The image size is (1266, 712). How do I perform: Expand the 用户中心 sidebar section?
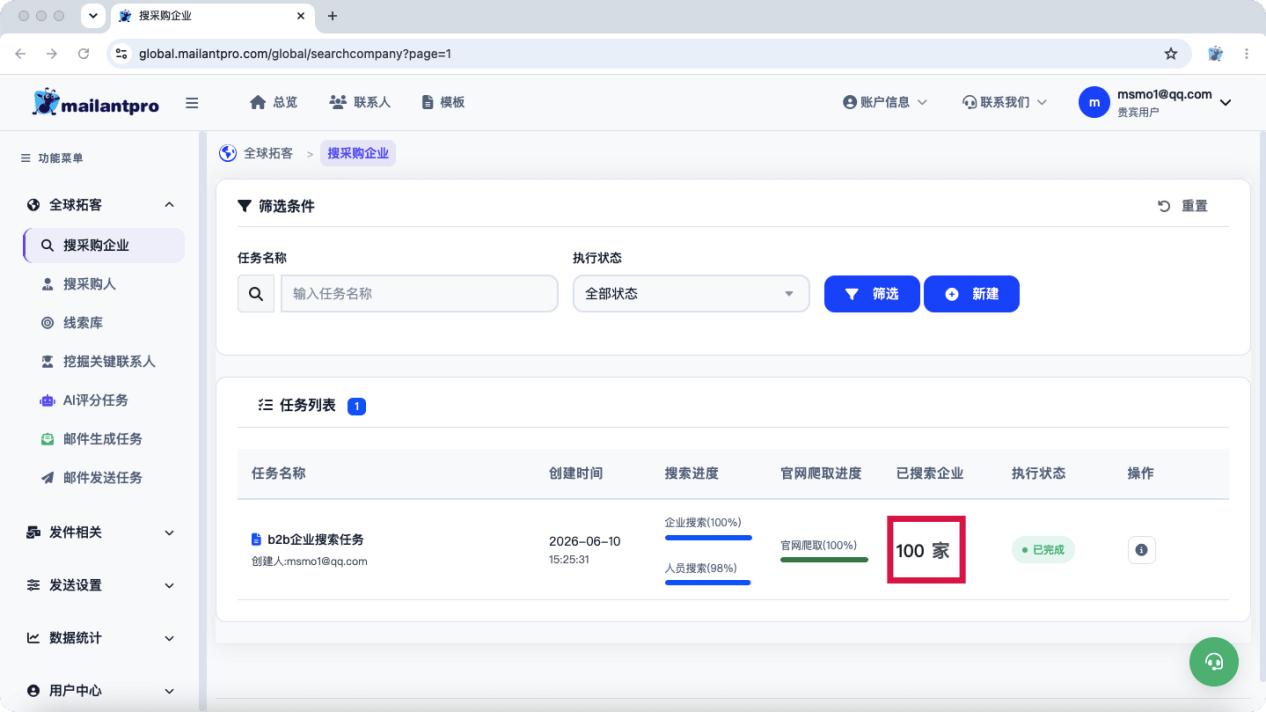[102, 691]
